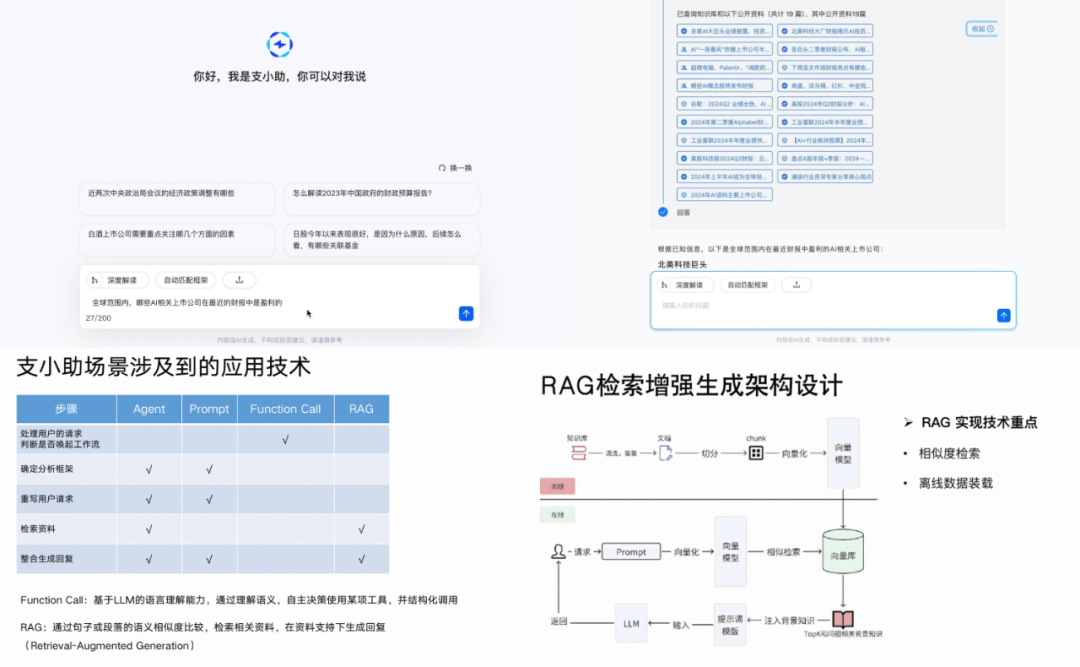Open the source starting with 超微电脑、Palantir
This screenshot has height=667, width=1080.
[725, 68]
